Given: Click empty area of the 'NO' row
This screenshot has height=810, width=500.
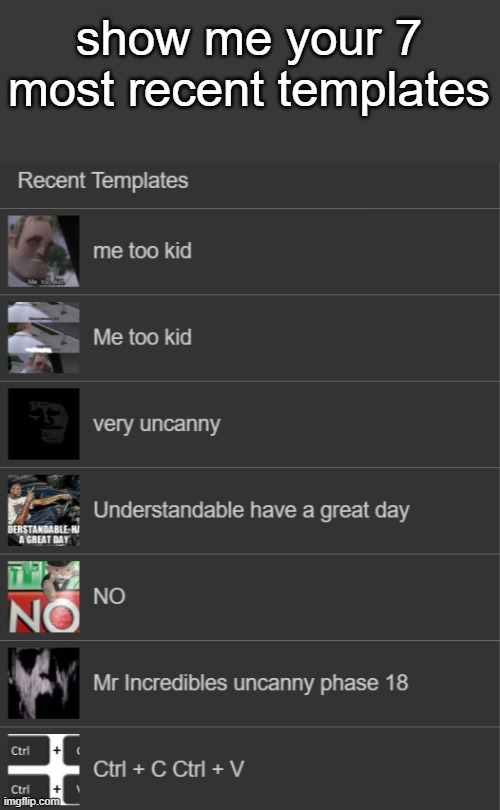Looking at the screenshot, I should tap(310, 597).
